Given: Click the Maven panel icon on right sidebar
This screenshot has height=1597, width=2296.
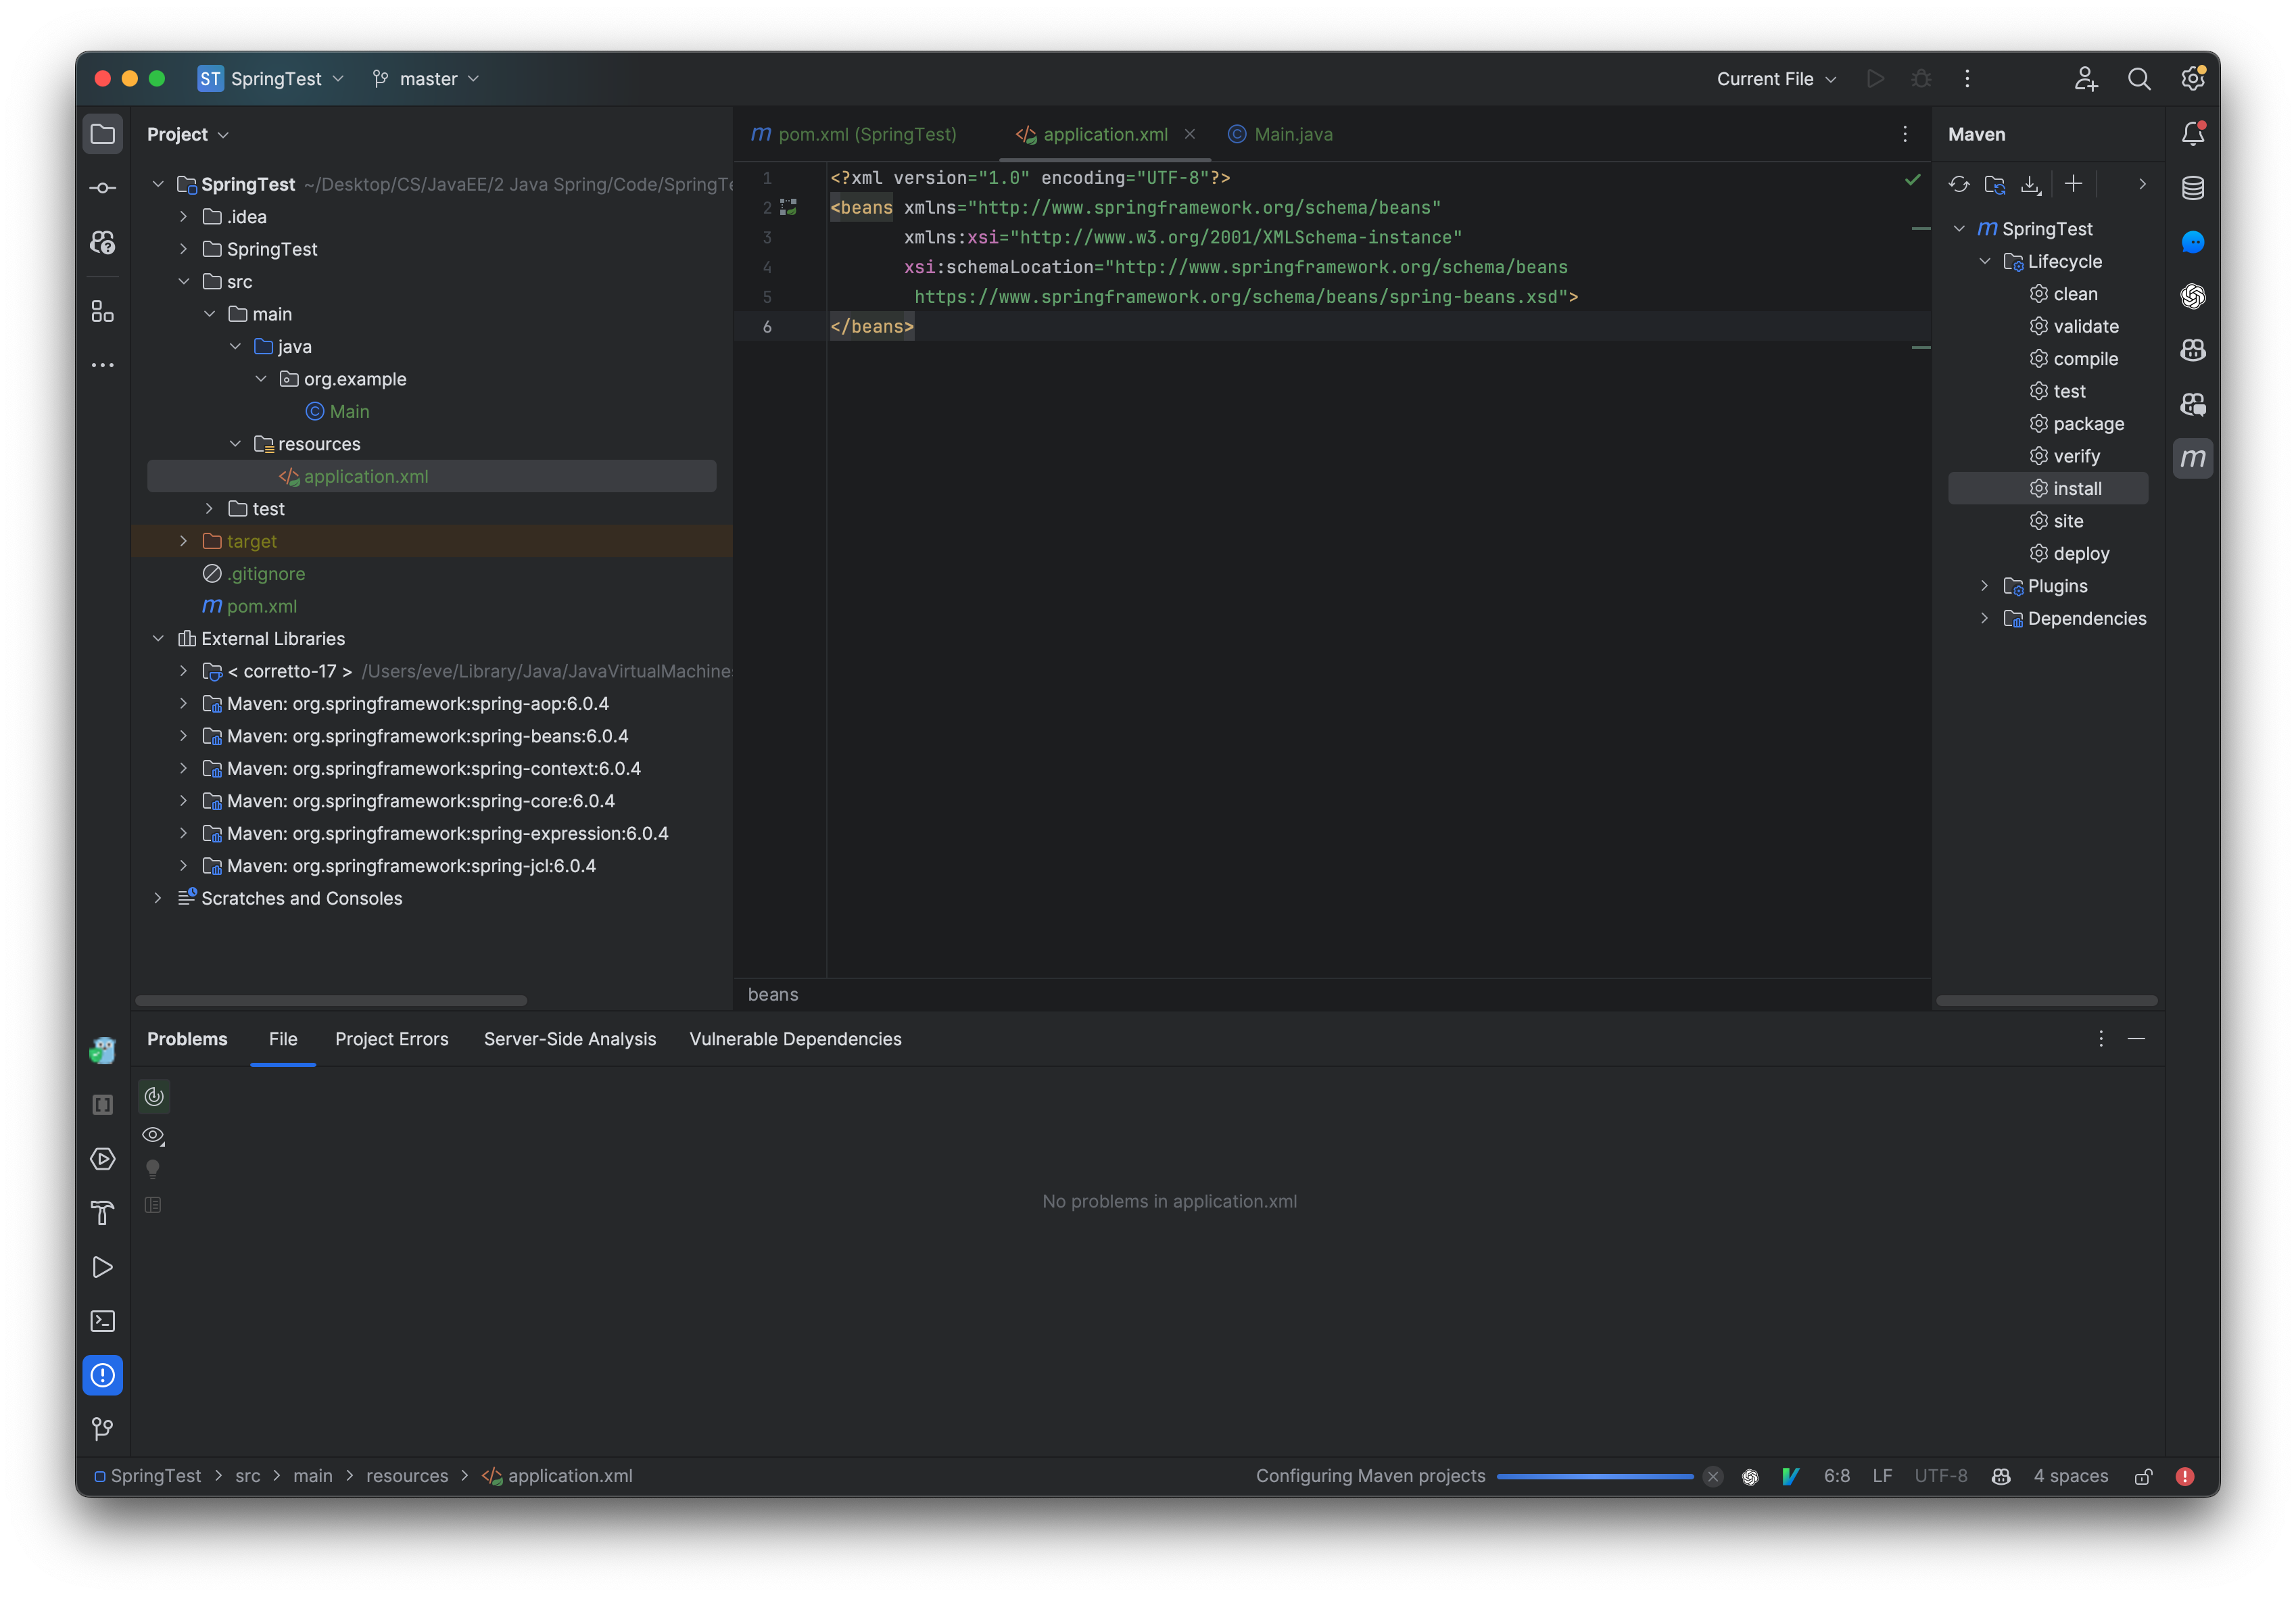Looking at the screenshot, I should tap(2195, 457).
